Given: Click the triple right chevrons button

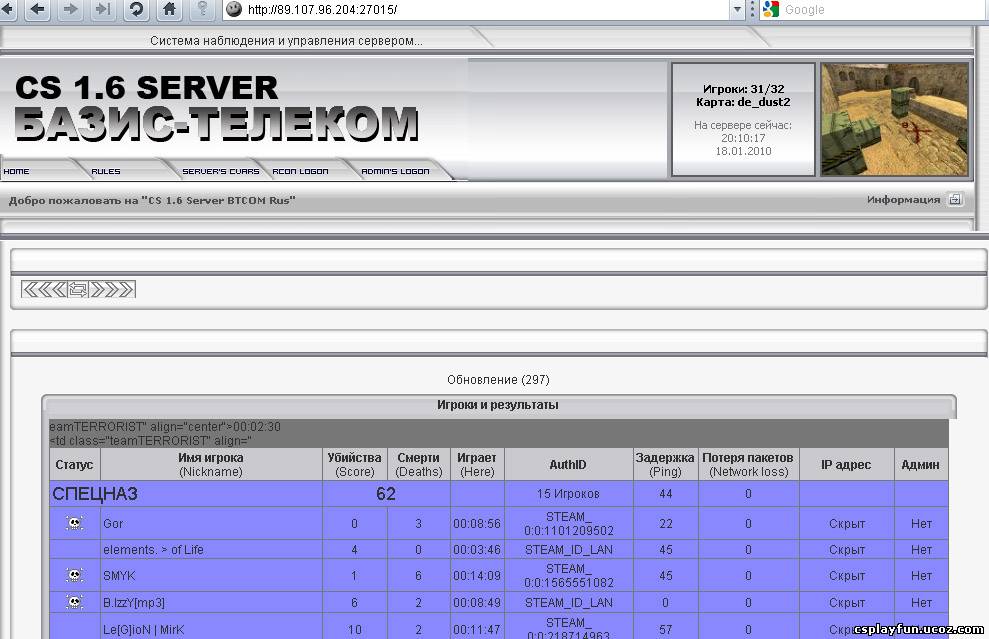Looking at the screenshot, I should coord(112,289).
